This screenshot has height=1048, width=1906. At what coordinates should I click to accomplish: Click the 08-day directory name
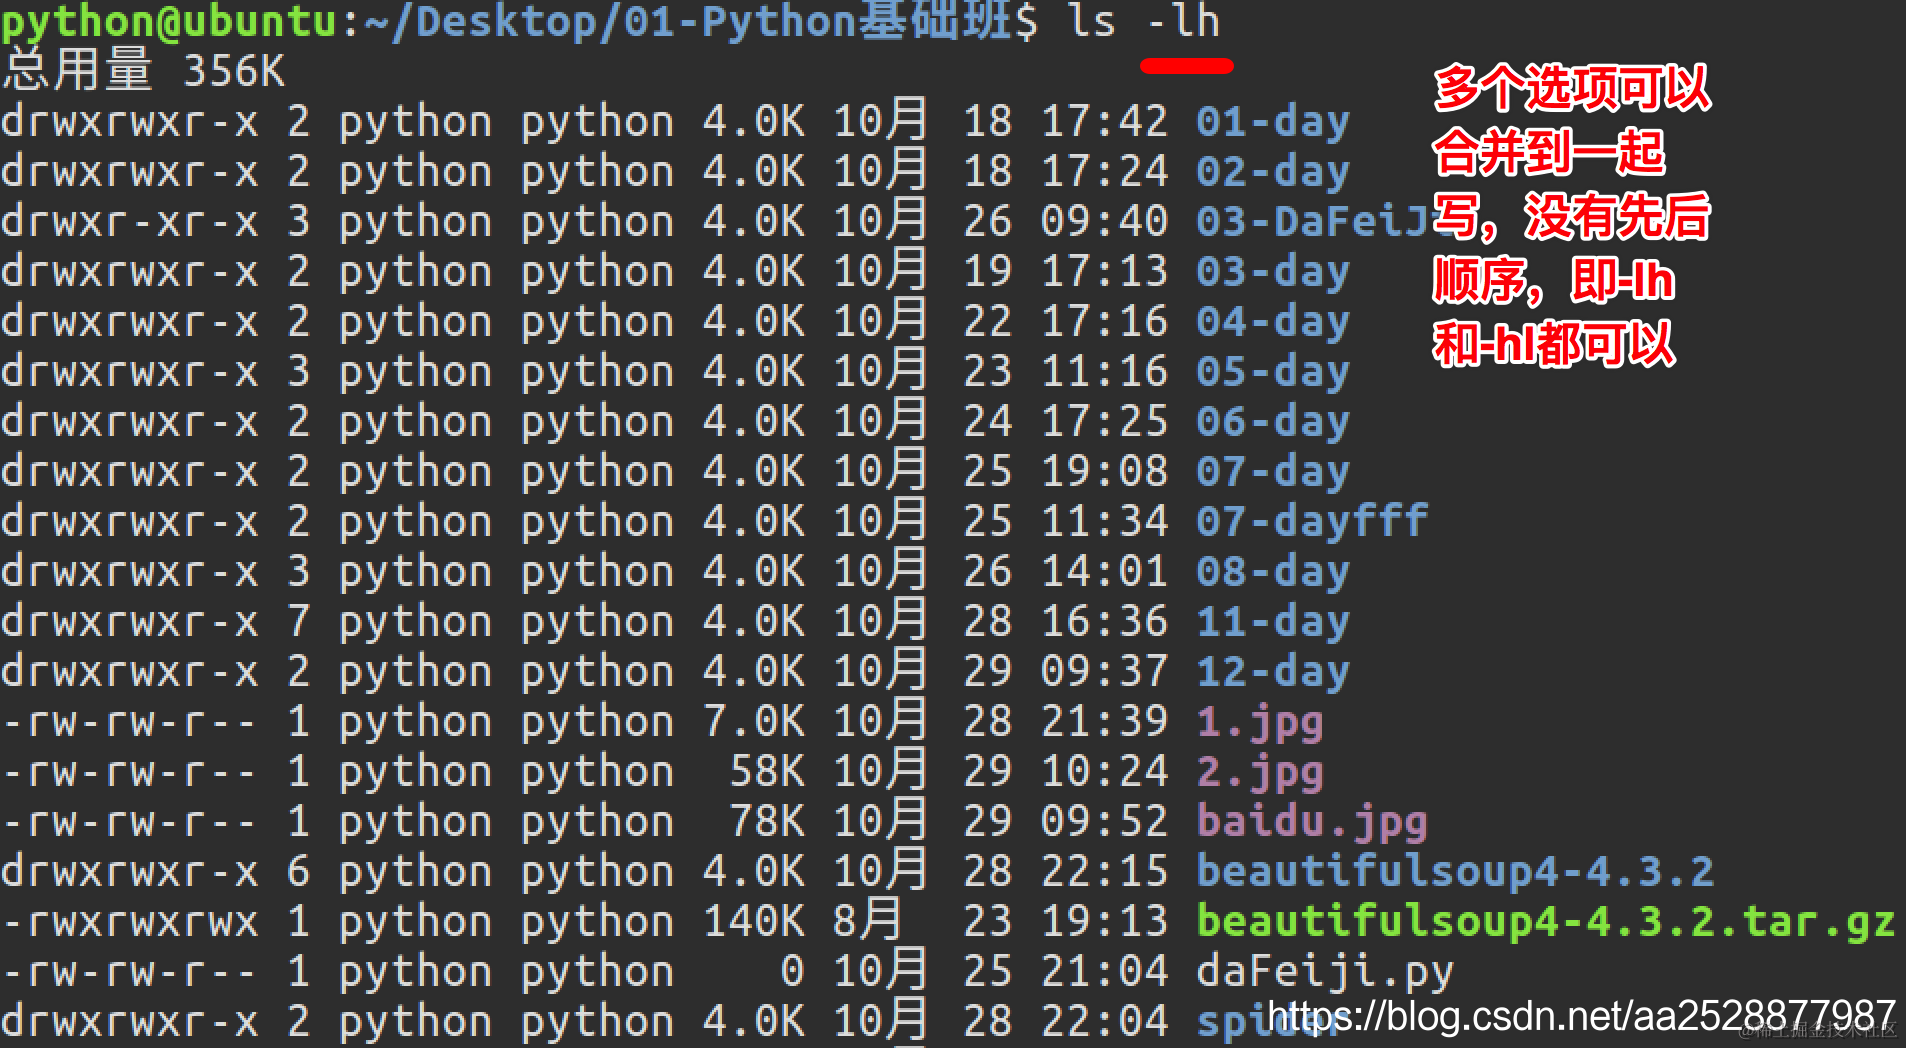[1272, 573]
